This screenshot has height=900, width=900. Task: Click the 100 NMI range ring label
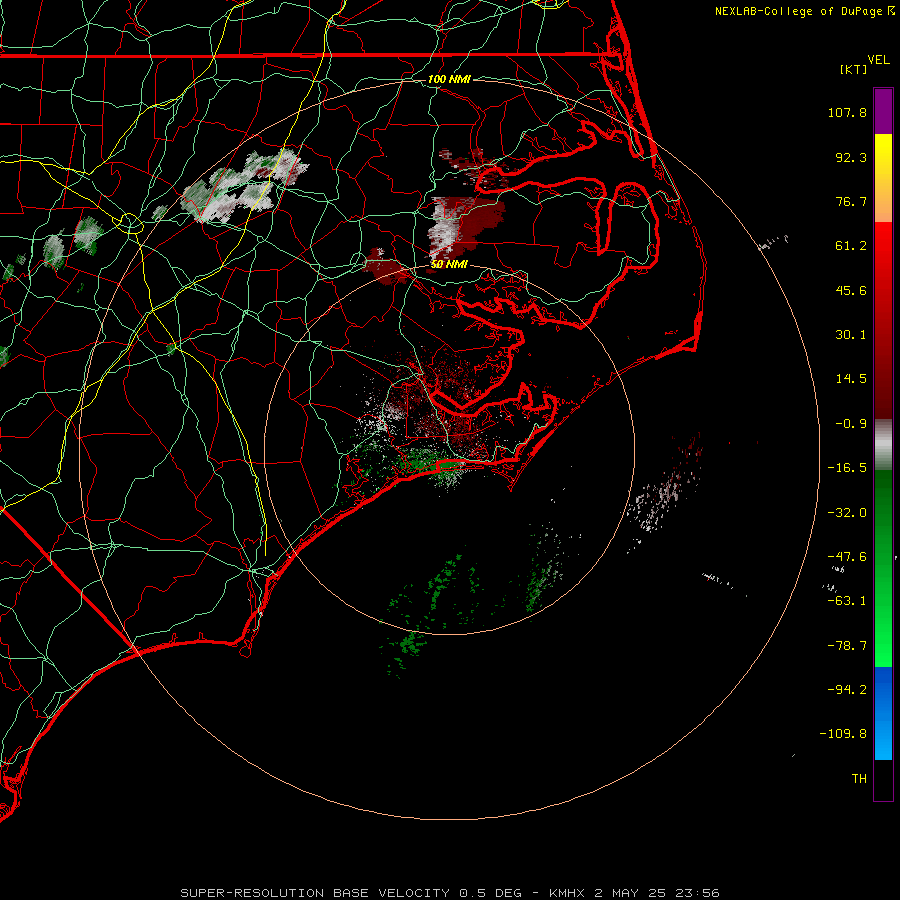449,79
